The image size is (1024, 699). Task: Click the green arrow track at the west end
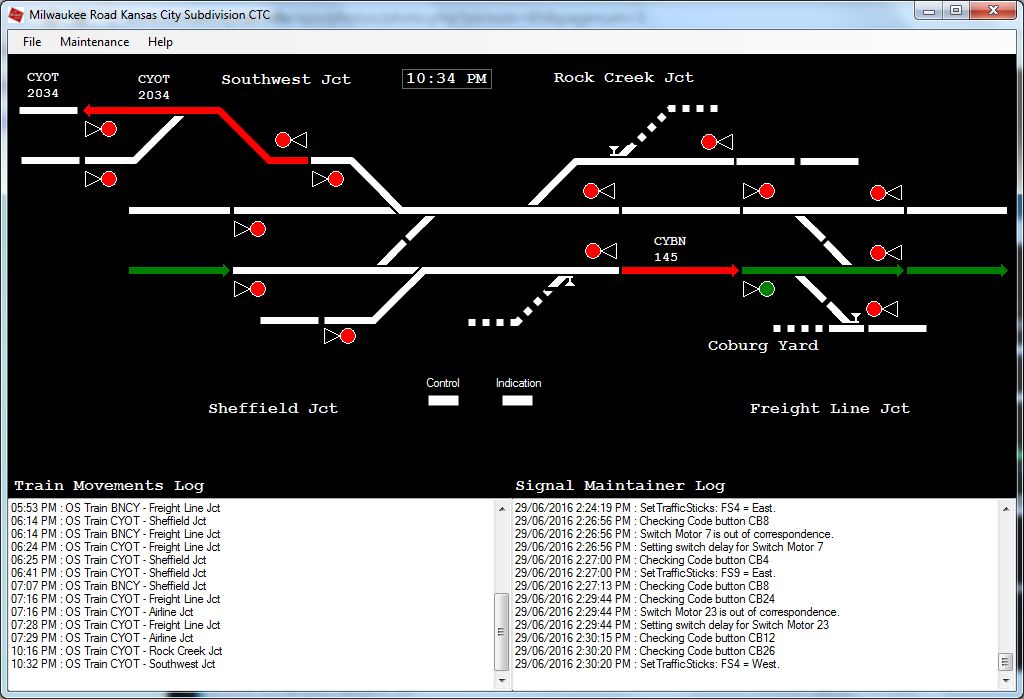click(x=180, y=270)
